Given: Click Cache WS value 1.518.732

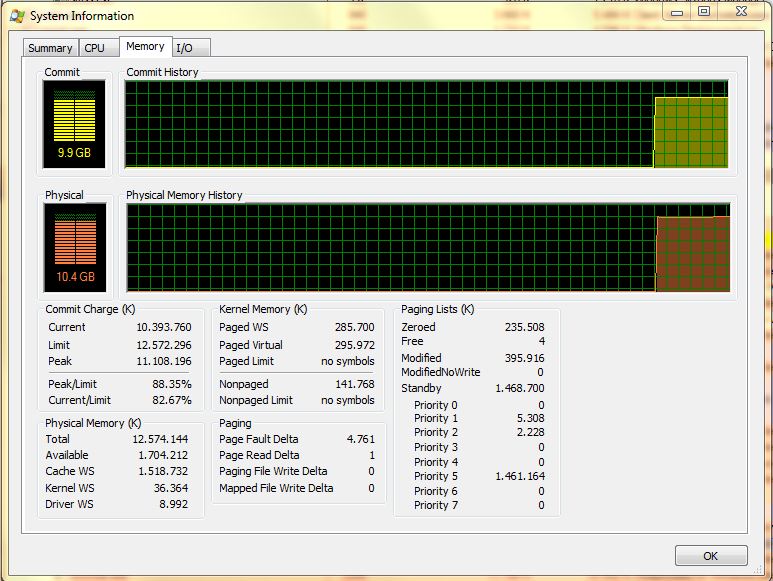Looking at the screenshot, I should tap(163, 471).
